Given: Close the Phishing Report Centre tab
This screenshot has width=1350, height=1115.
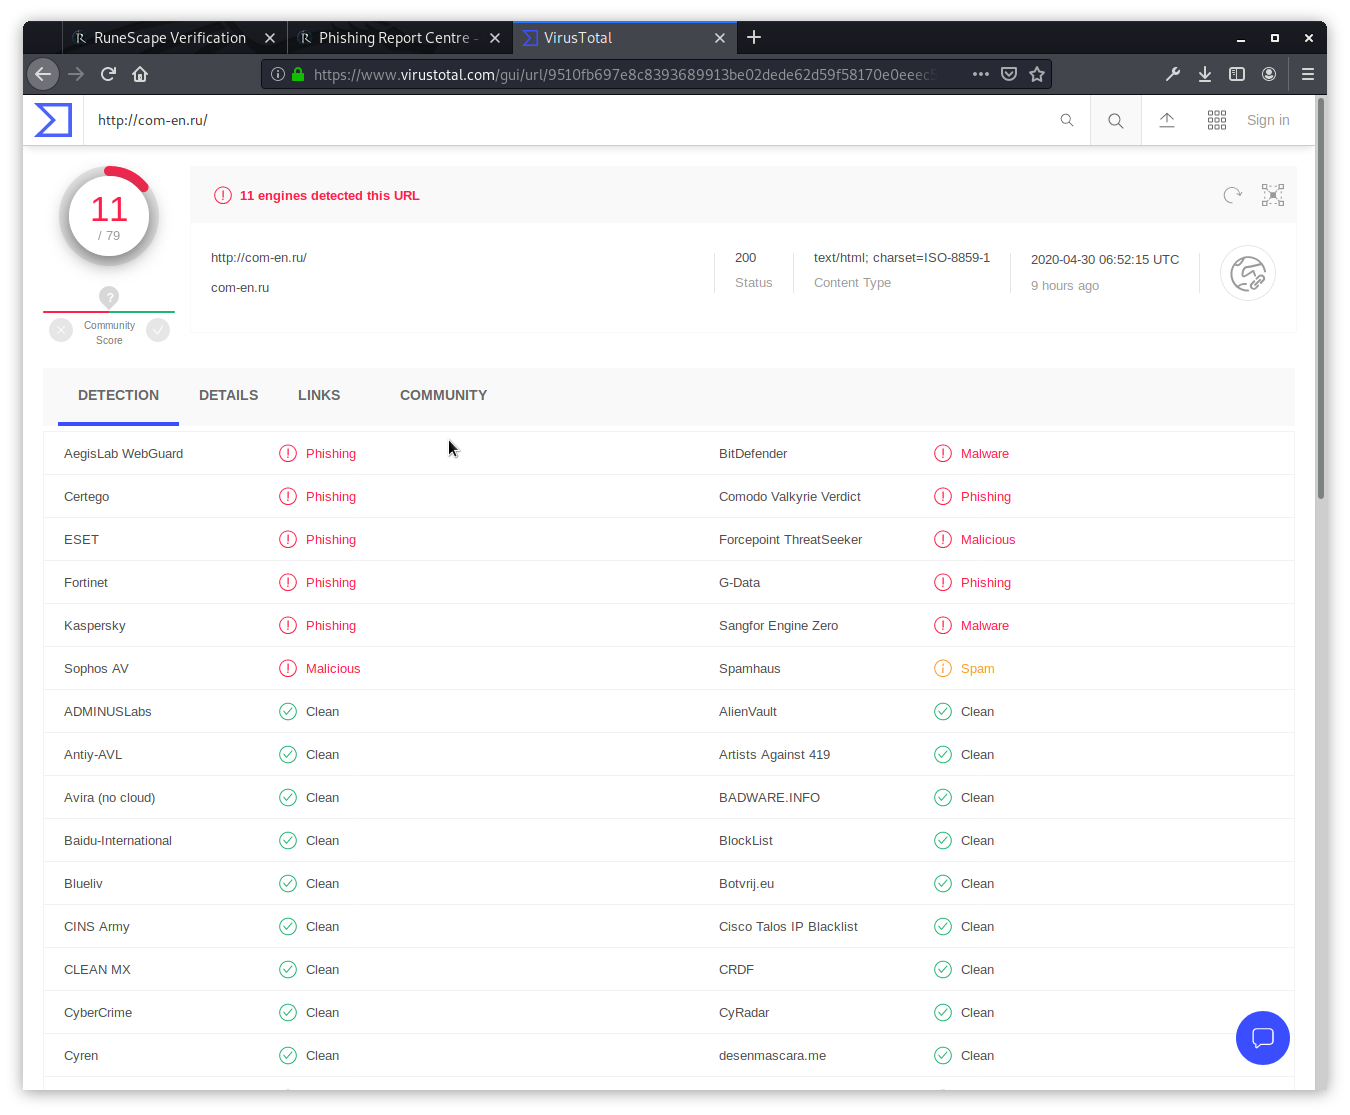Looking at the screenshot, I should (x=495, y=38).
